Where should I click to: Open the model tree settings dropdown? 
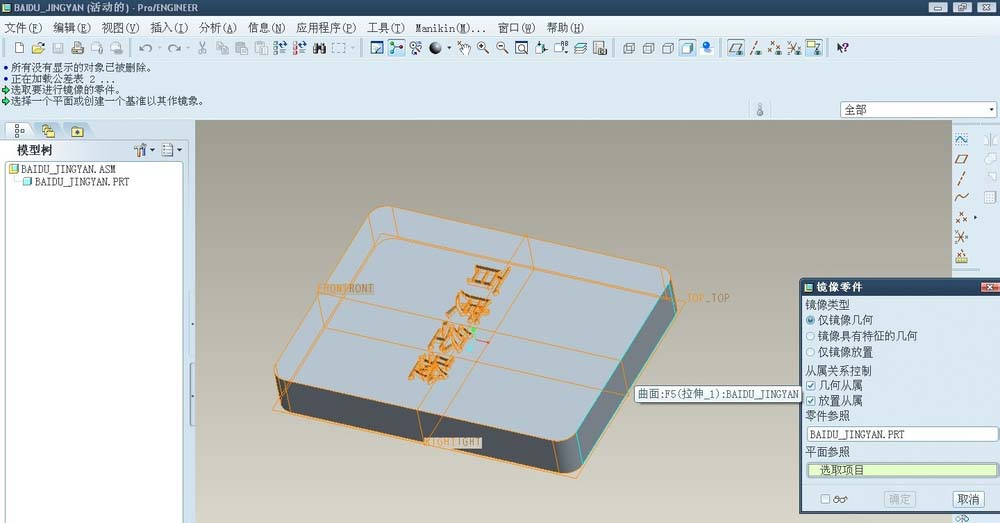pos(144,150)
